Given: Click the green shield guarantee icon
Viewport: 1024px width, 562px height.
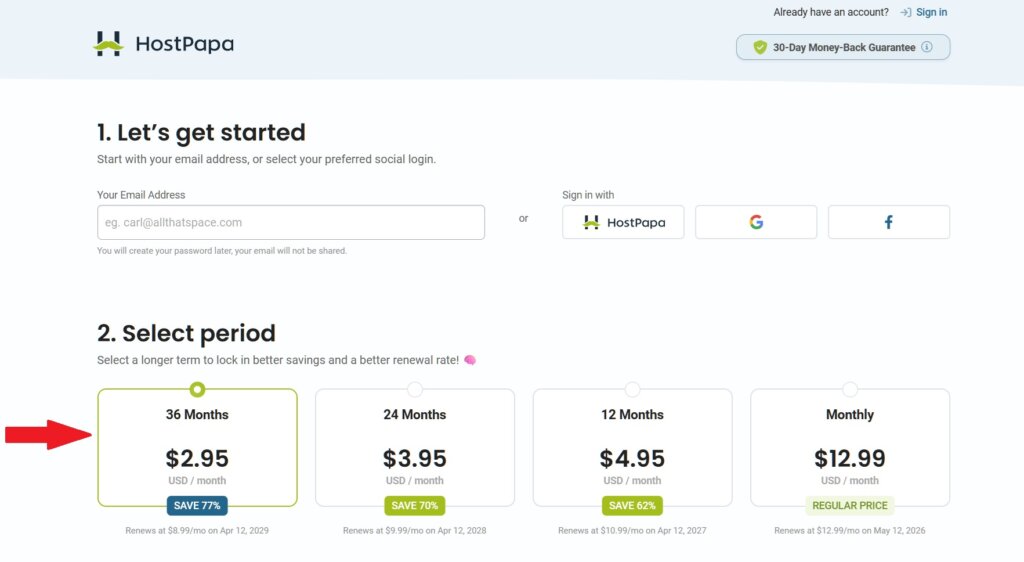Looking at the screenshot, I should coord(760,47).
